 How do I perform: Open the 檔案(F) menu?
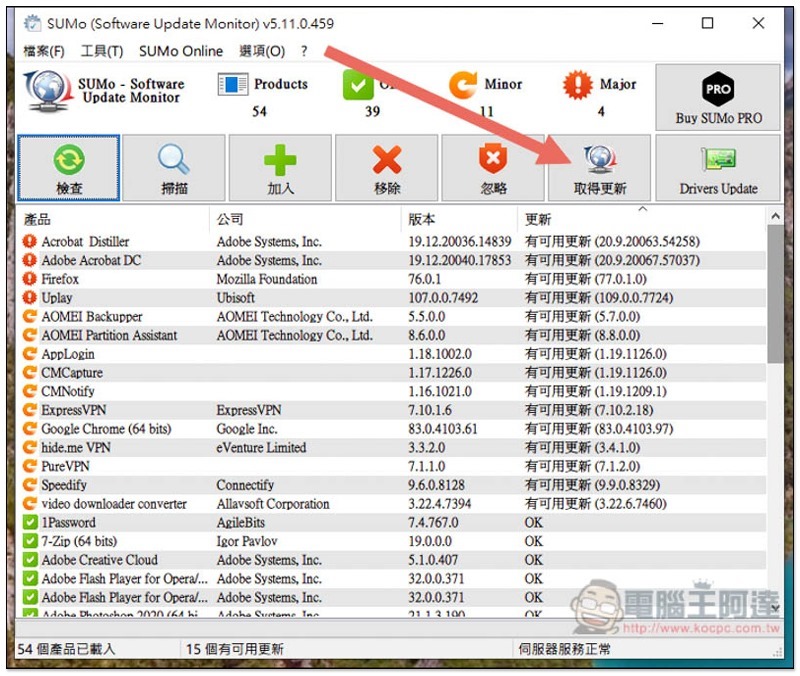click(44, 51)
